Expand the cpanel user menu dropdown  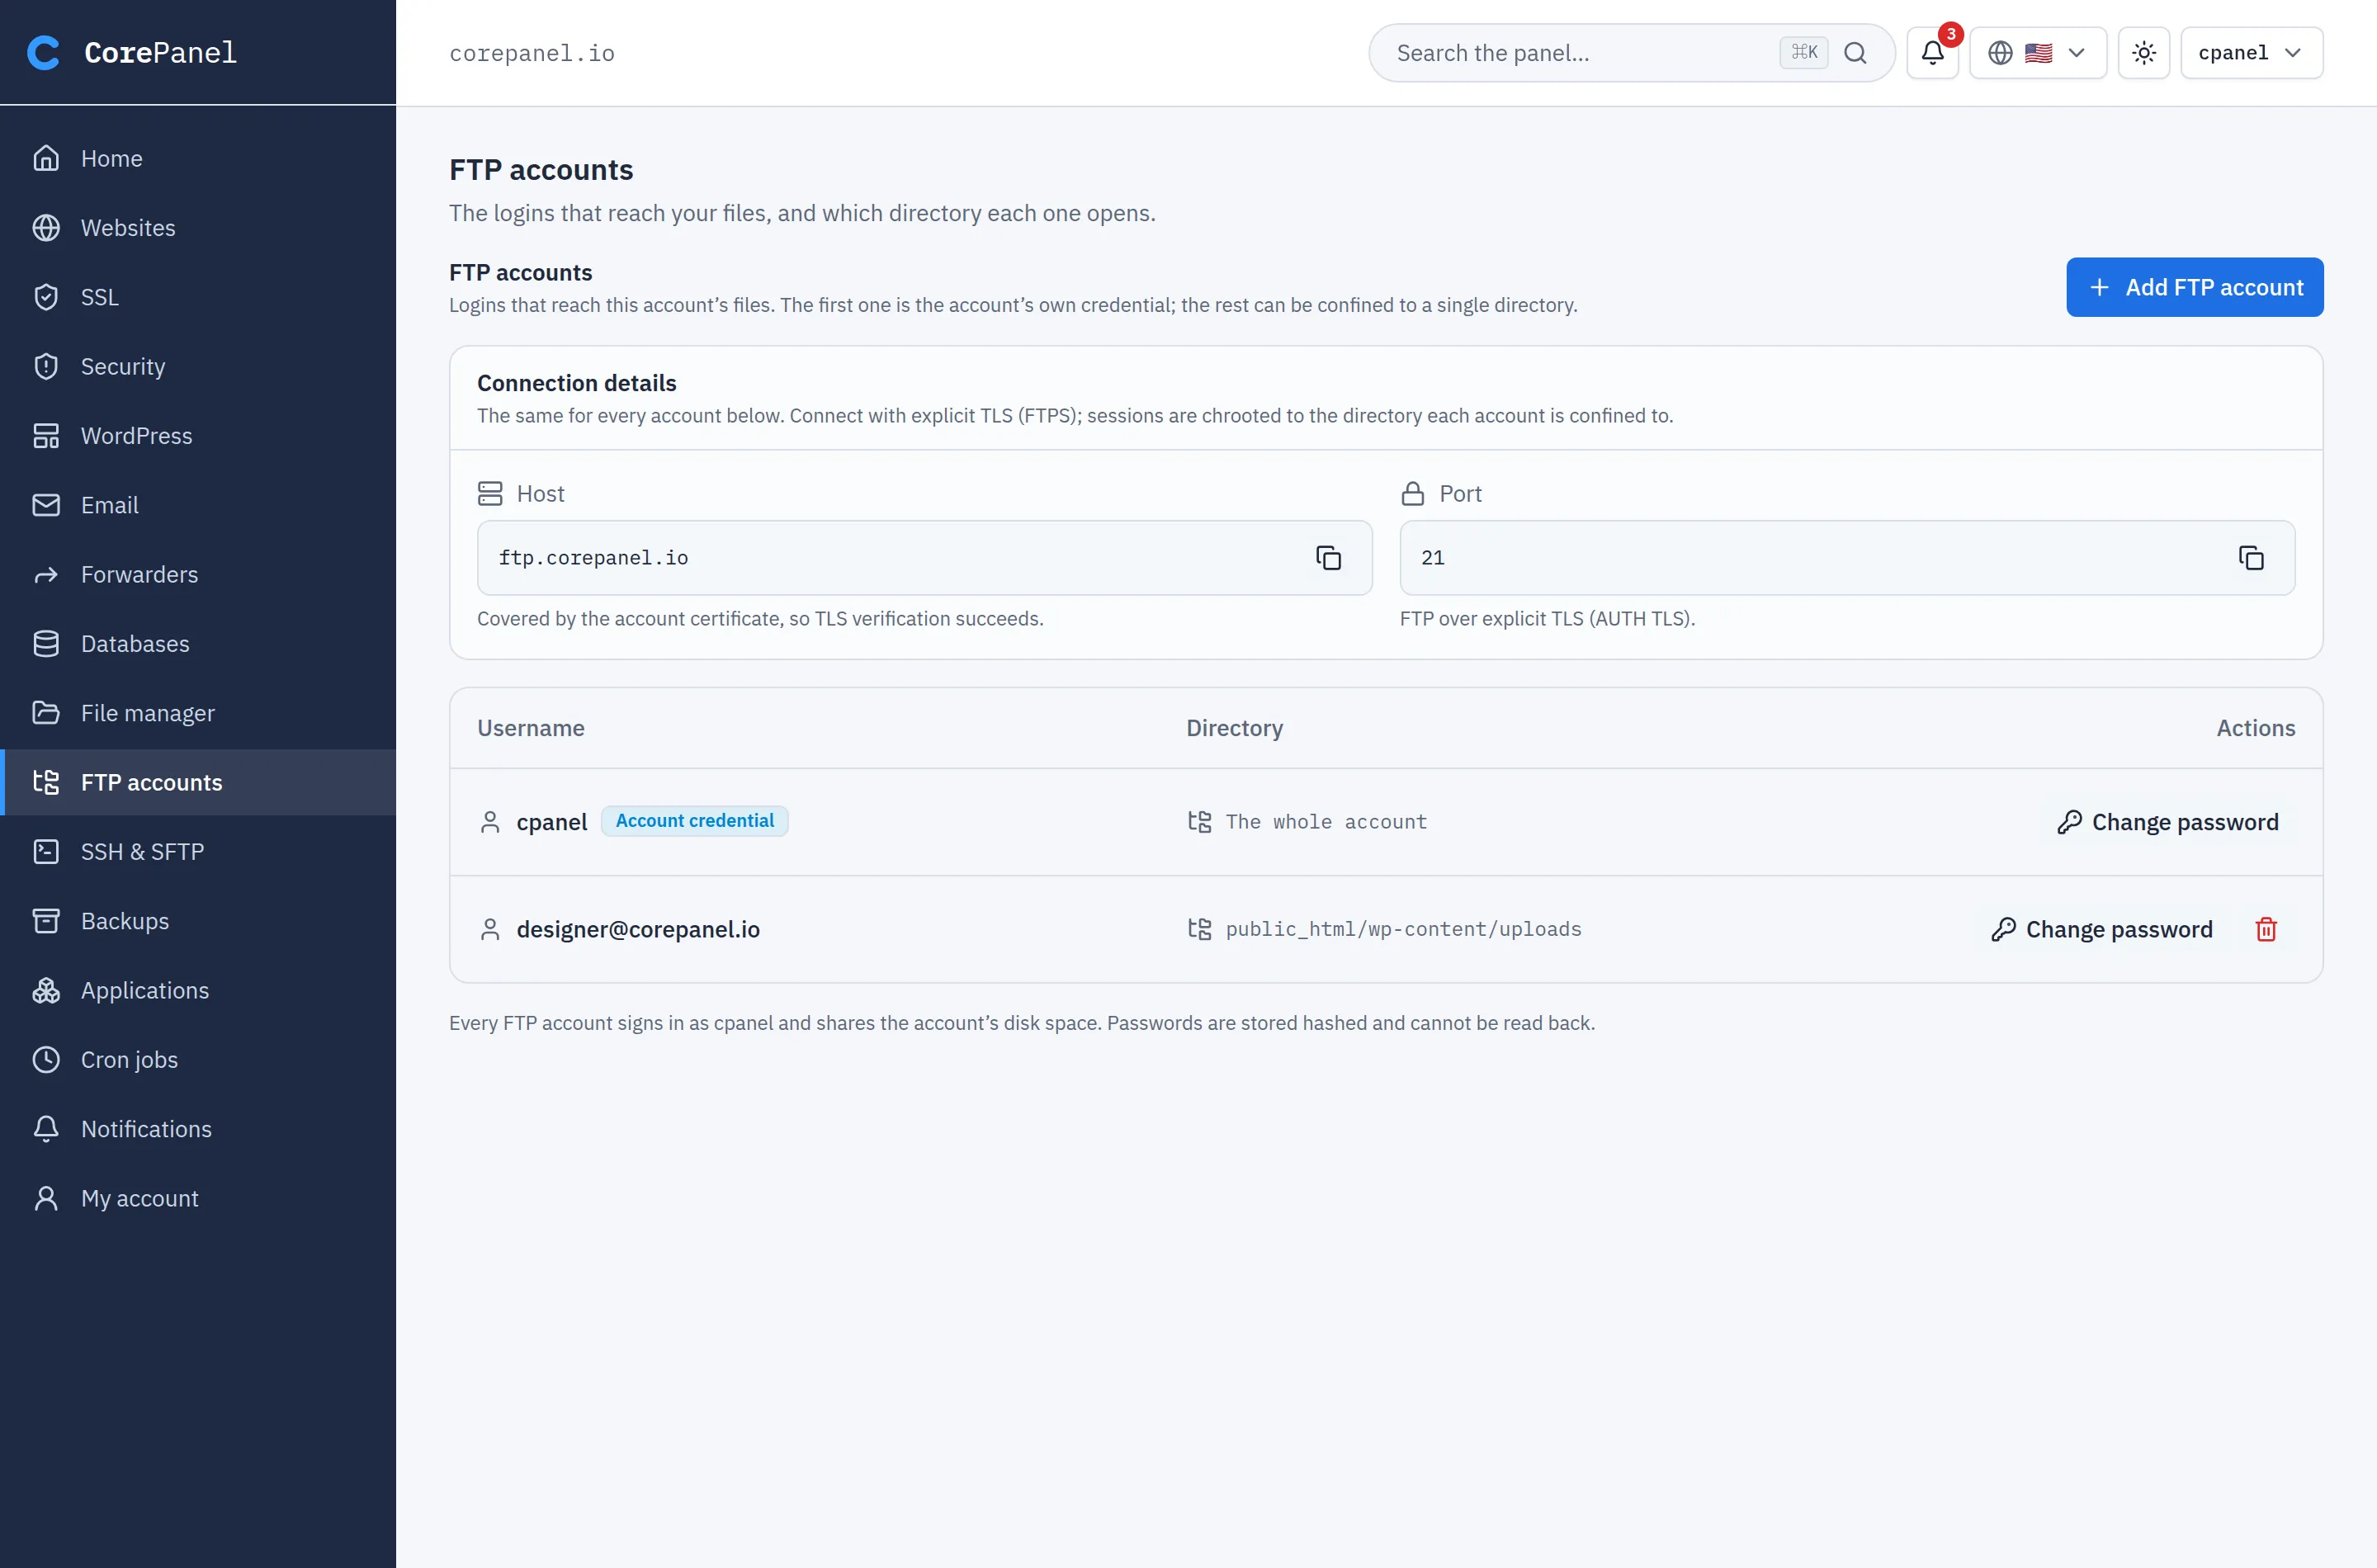(2251, 53)
